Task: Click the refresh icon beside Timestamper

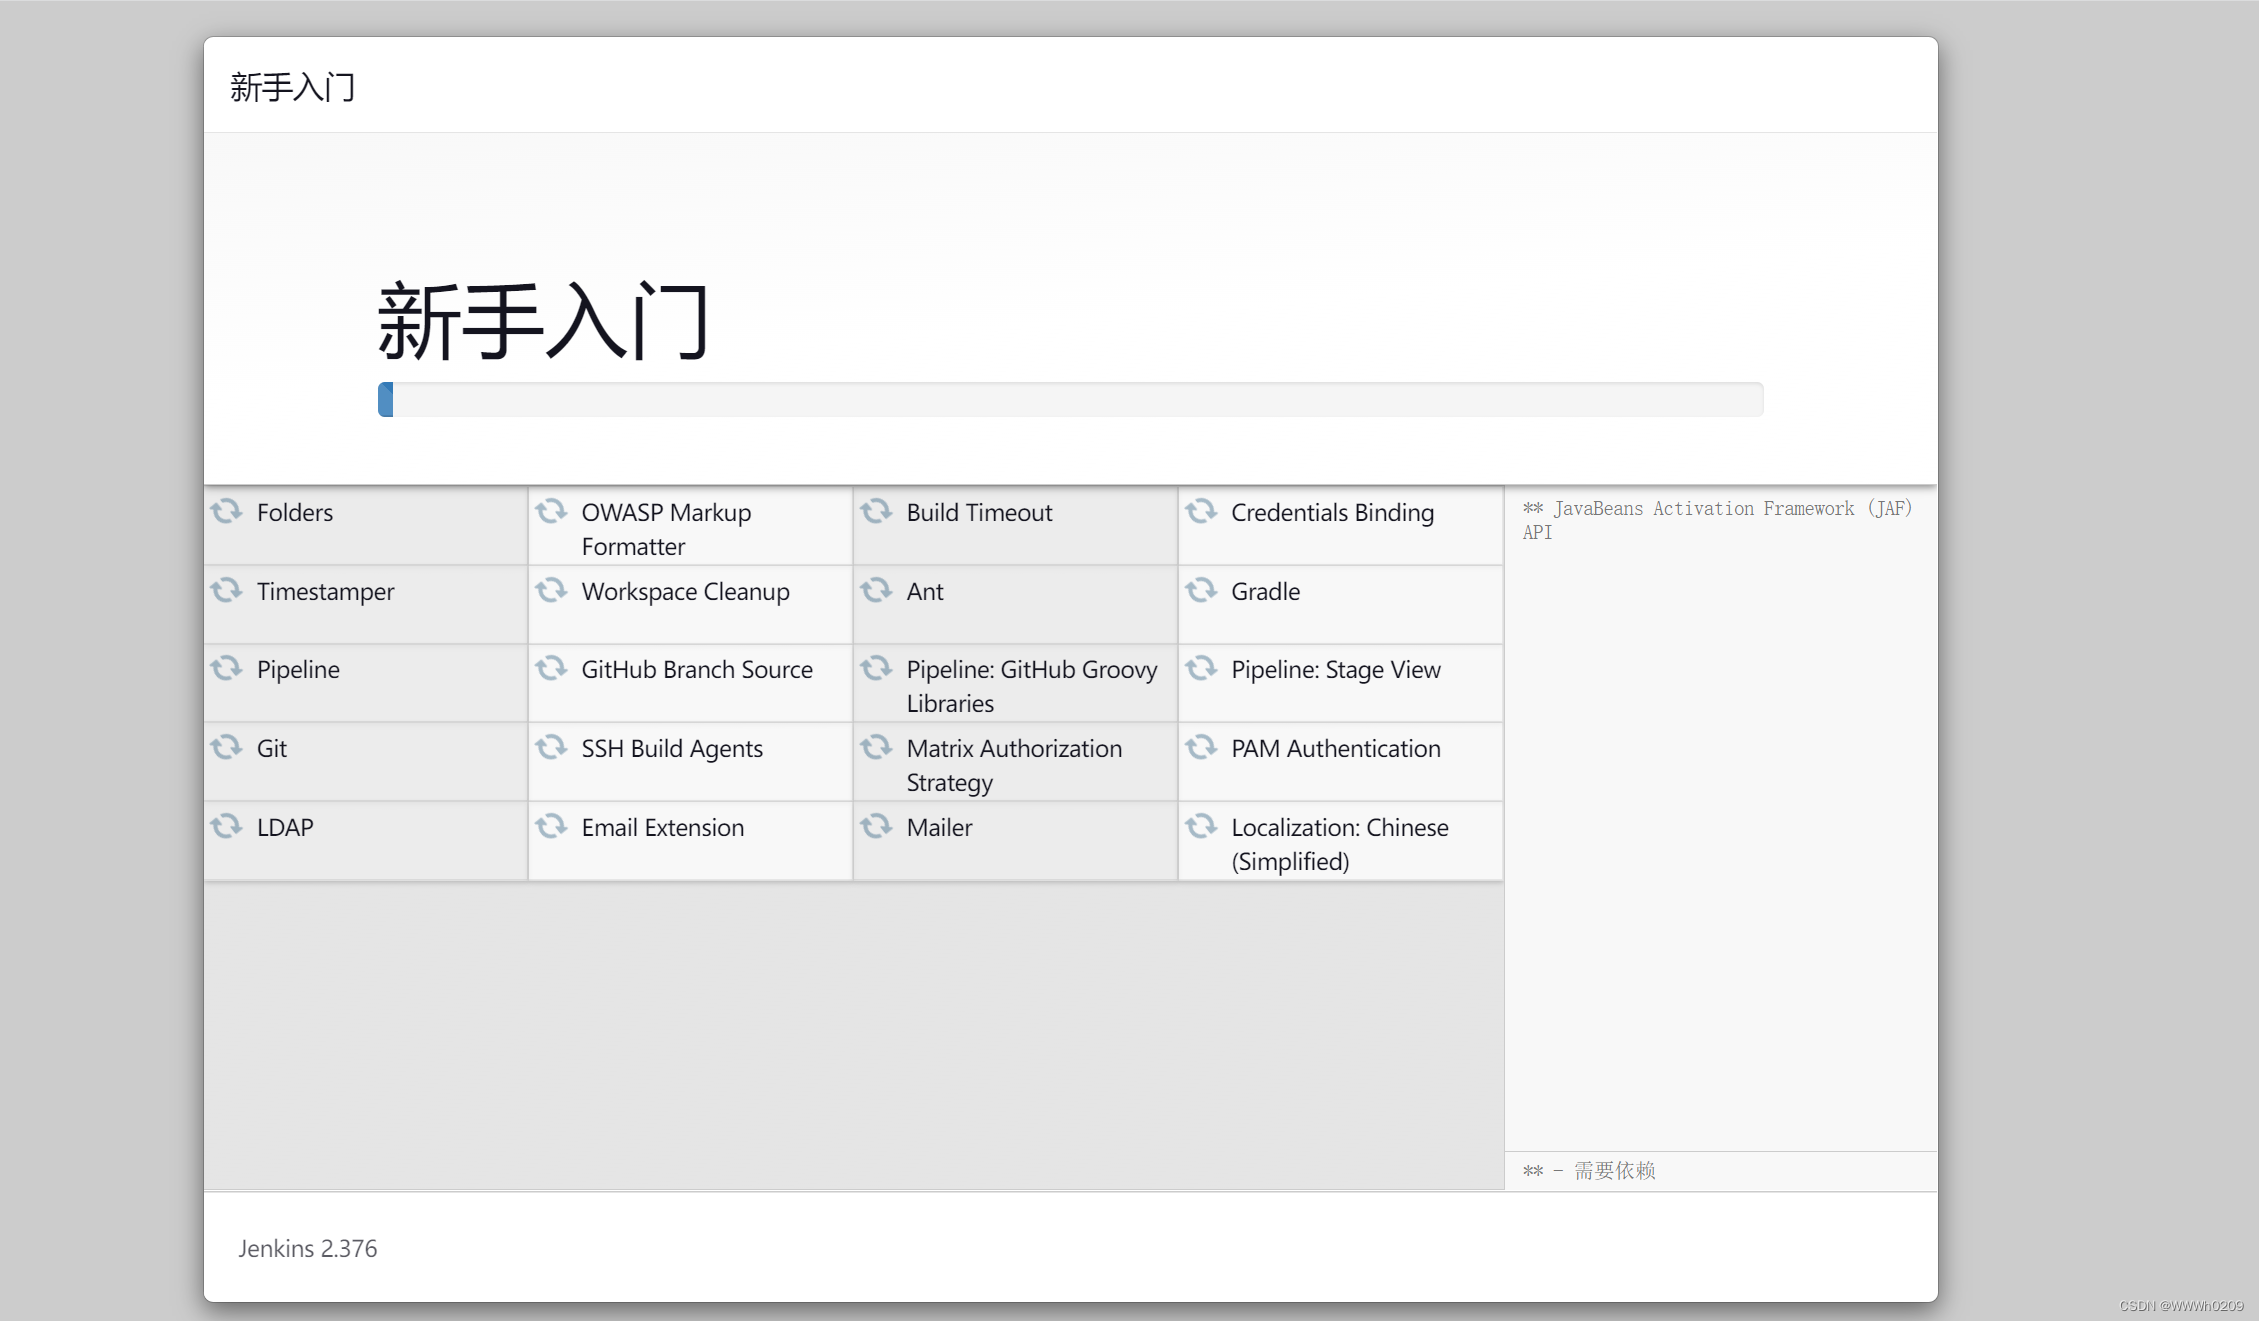Action: pyautogui.click(x=226, y=590)
